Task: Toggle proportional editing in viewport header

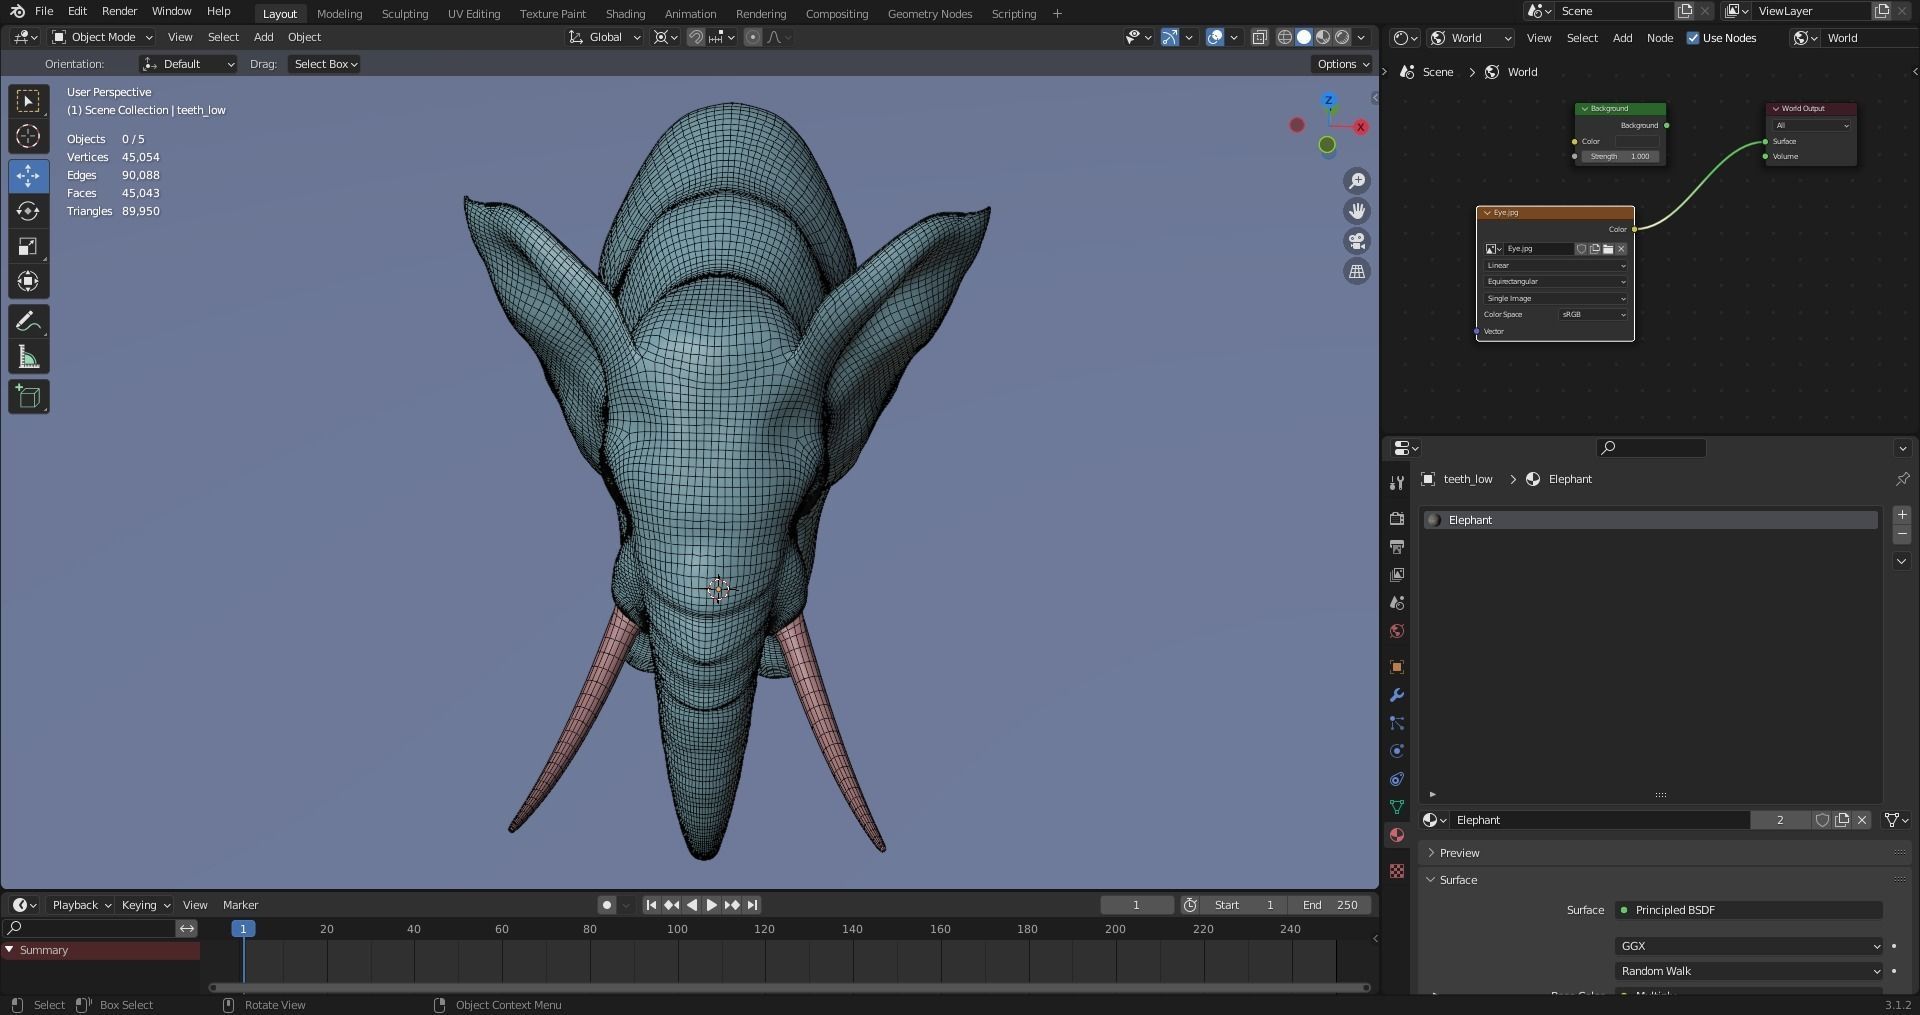Action: tap(753, 37)
